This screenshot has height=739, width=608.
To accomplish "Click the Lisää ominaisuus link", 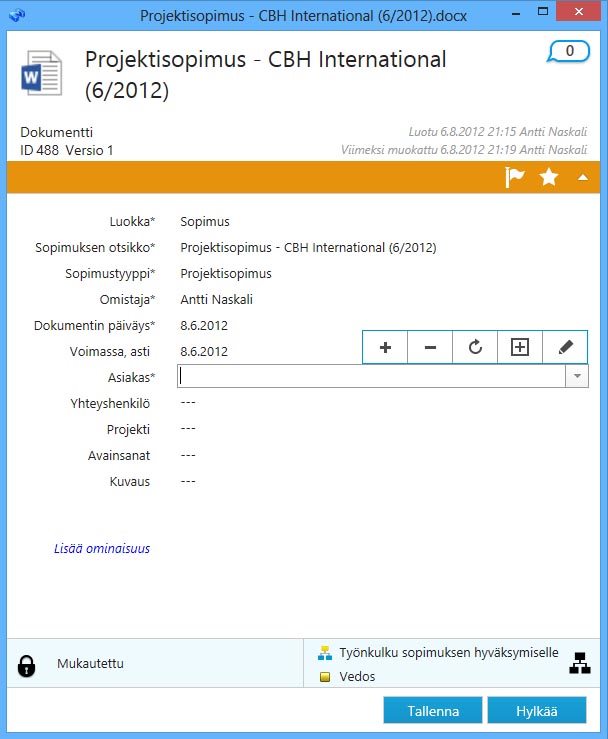I will [x=102, y=549].
